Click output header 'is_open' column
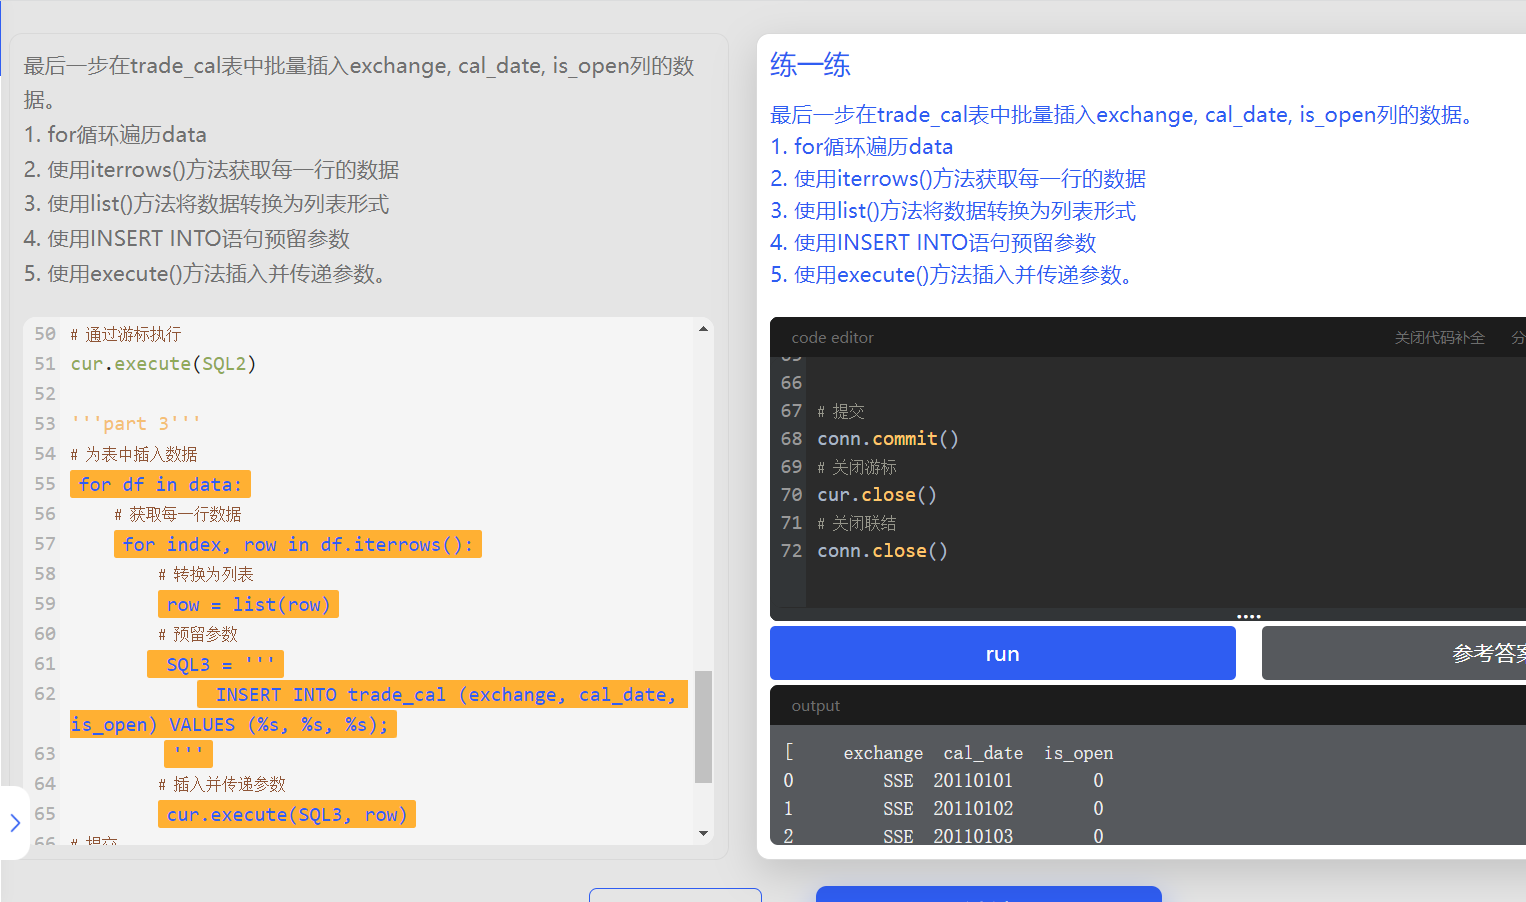1526x902 pixels. 1078,753
